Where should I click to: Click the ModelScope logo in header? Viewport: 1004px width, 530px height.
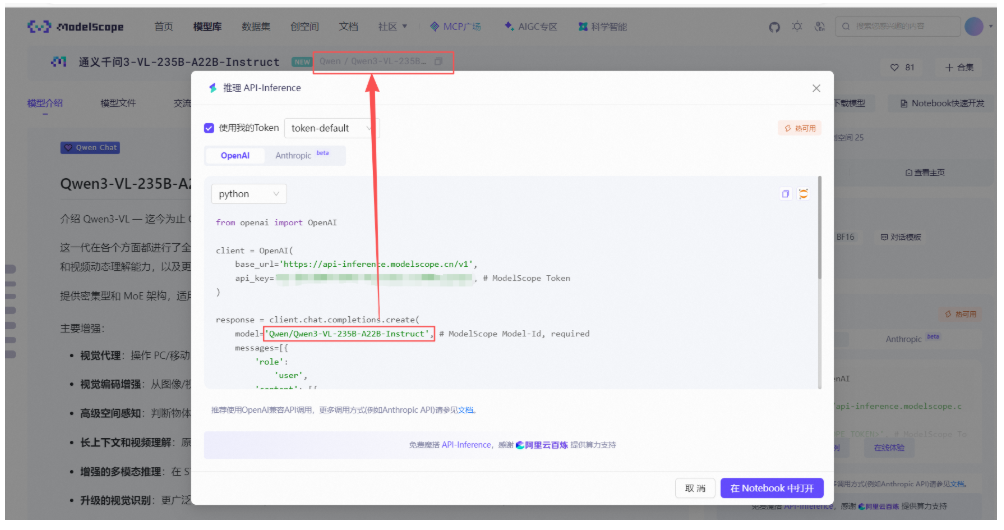click(76, 26)
